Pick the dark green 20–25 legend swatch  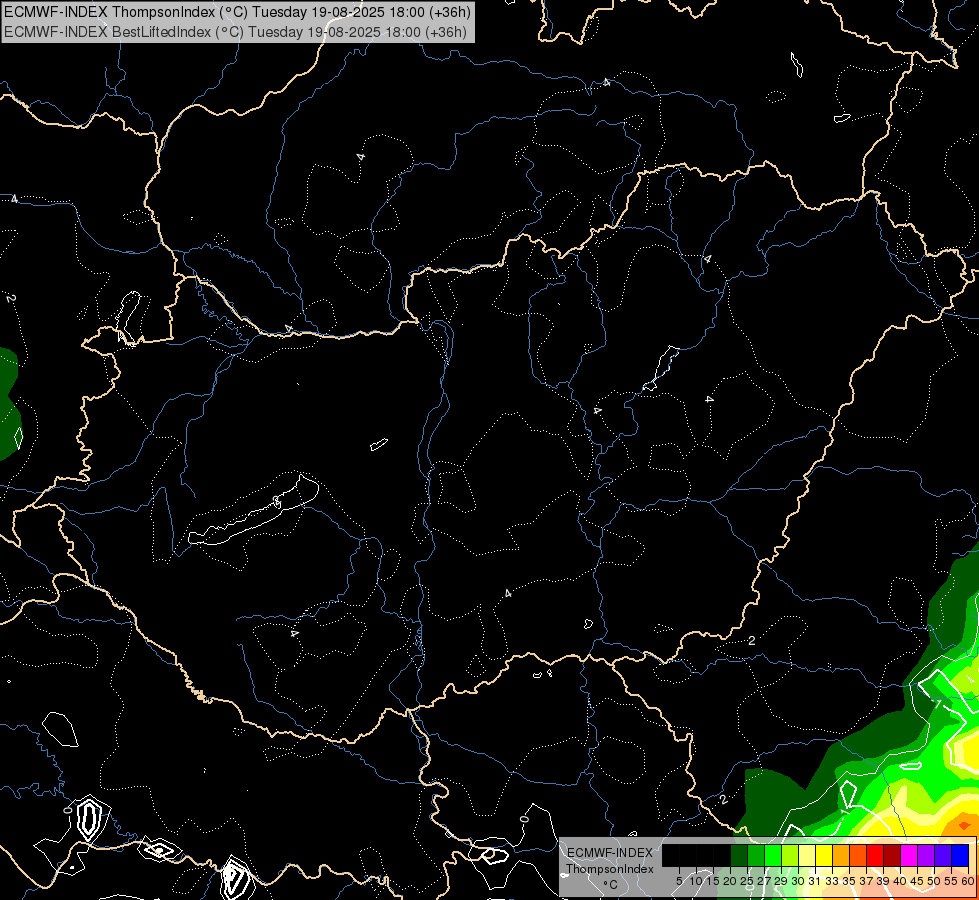[x=739, y=855]
